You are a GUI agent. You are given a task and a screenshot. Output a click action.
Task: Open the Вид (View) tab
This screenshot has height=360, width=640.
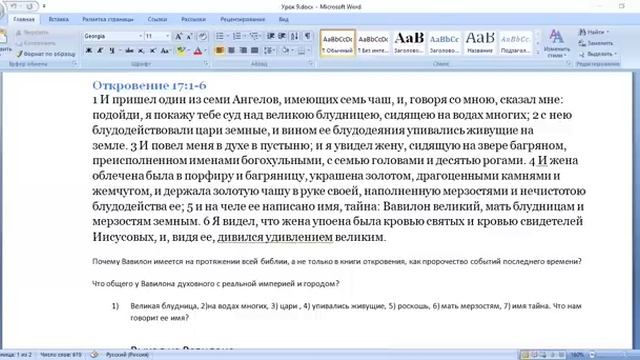[x=284, y=19]
